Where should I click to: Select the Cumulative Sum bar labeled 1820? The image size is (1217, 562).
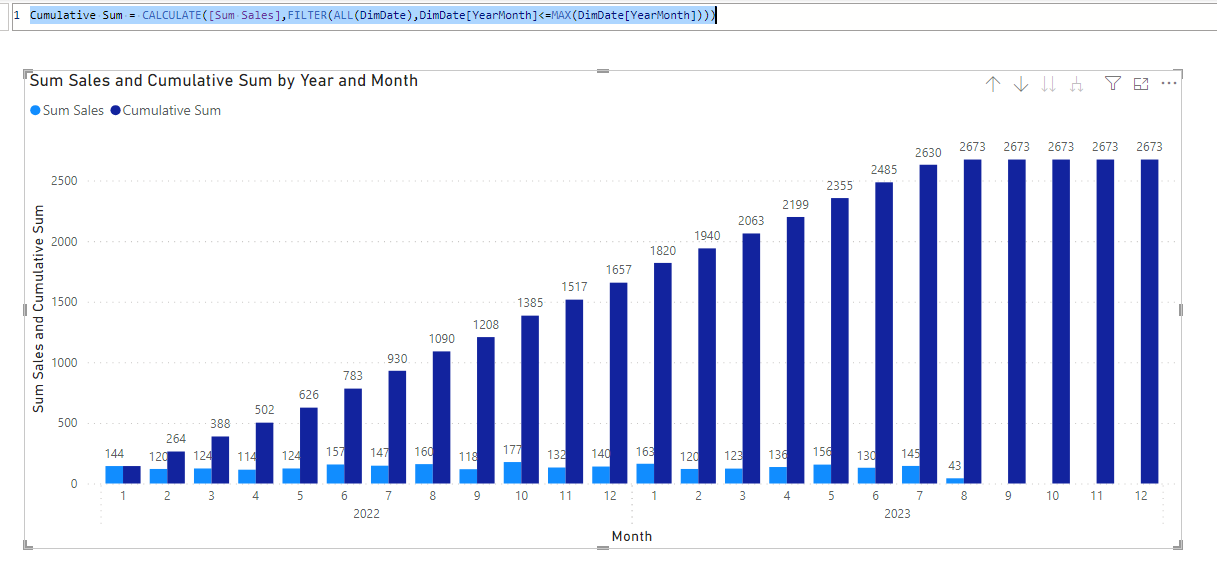coord(662,373)
